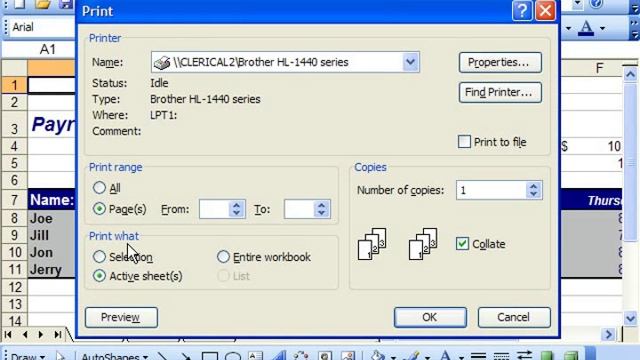Click the vertical scrollbar down arrow
This screenshot has width=640, height=360.
point(630,318)
